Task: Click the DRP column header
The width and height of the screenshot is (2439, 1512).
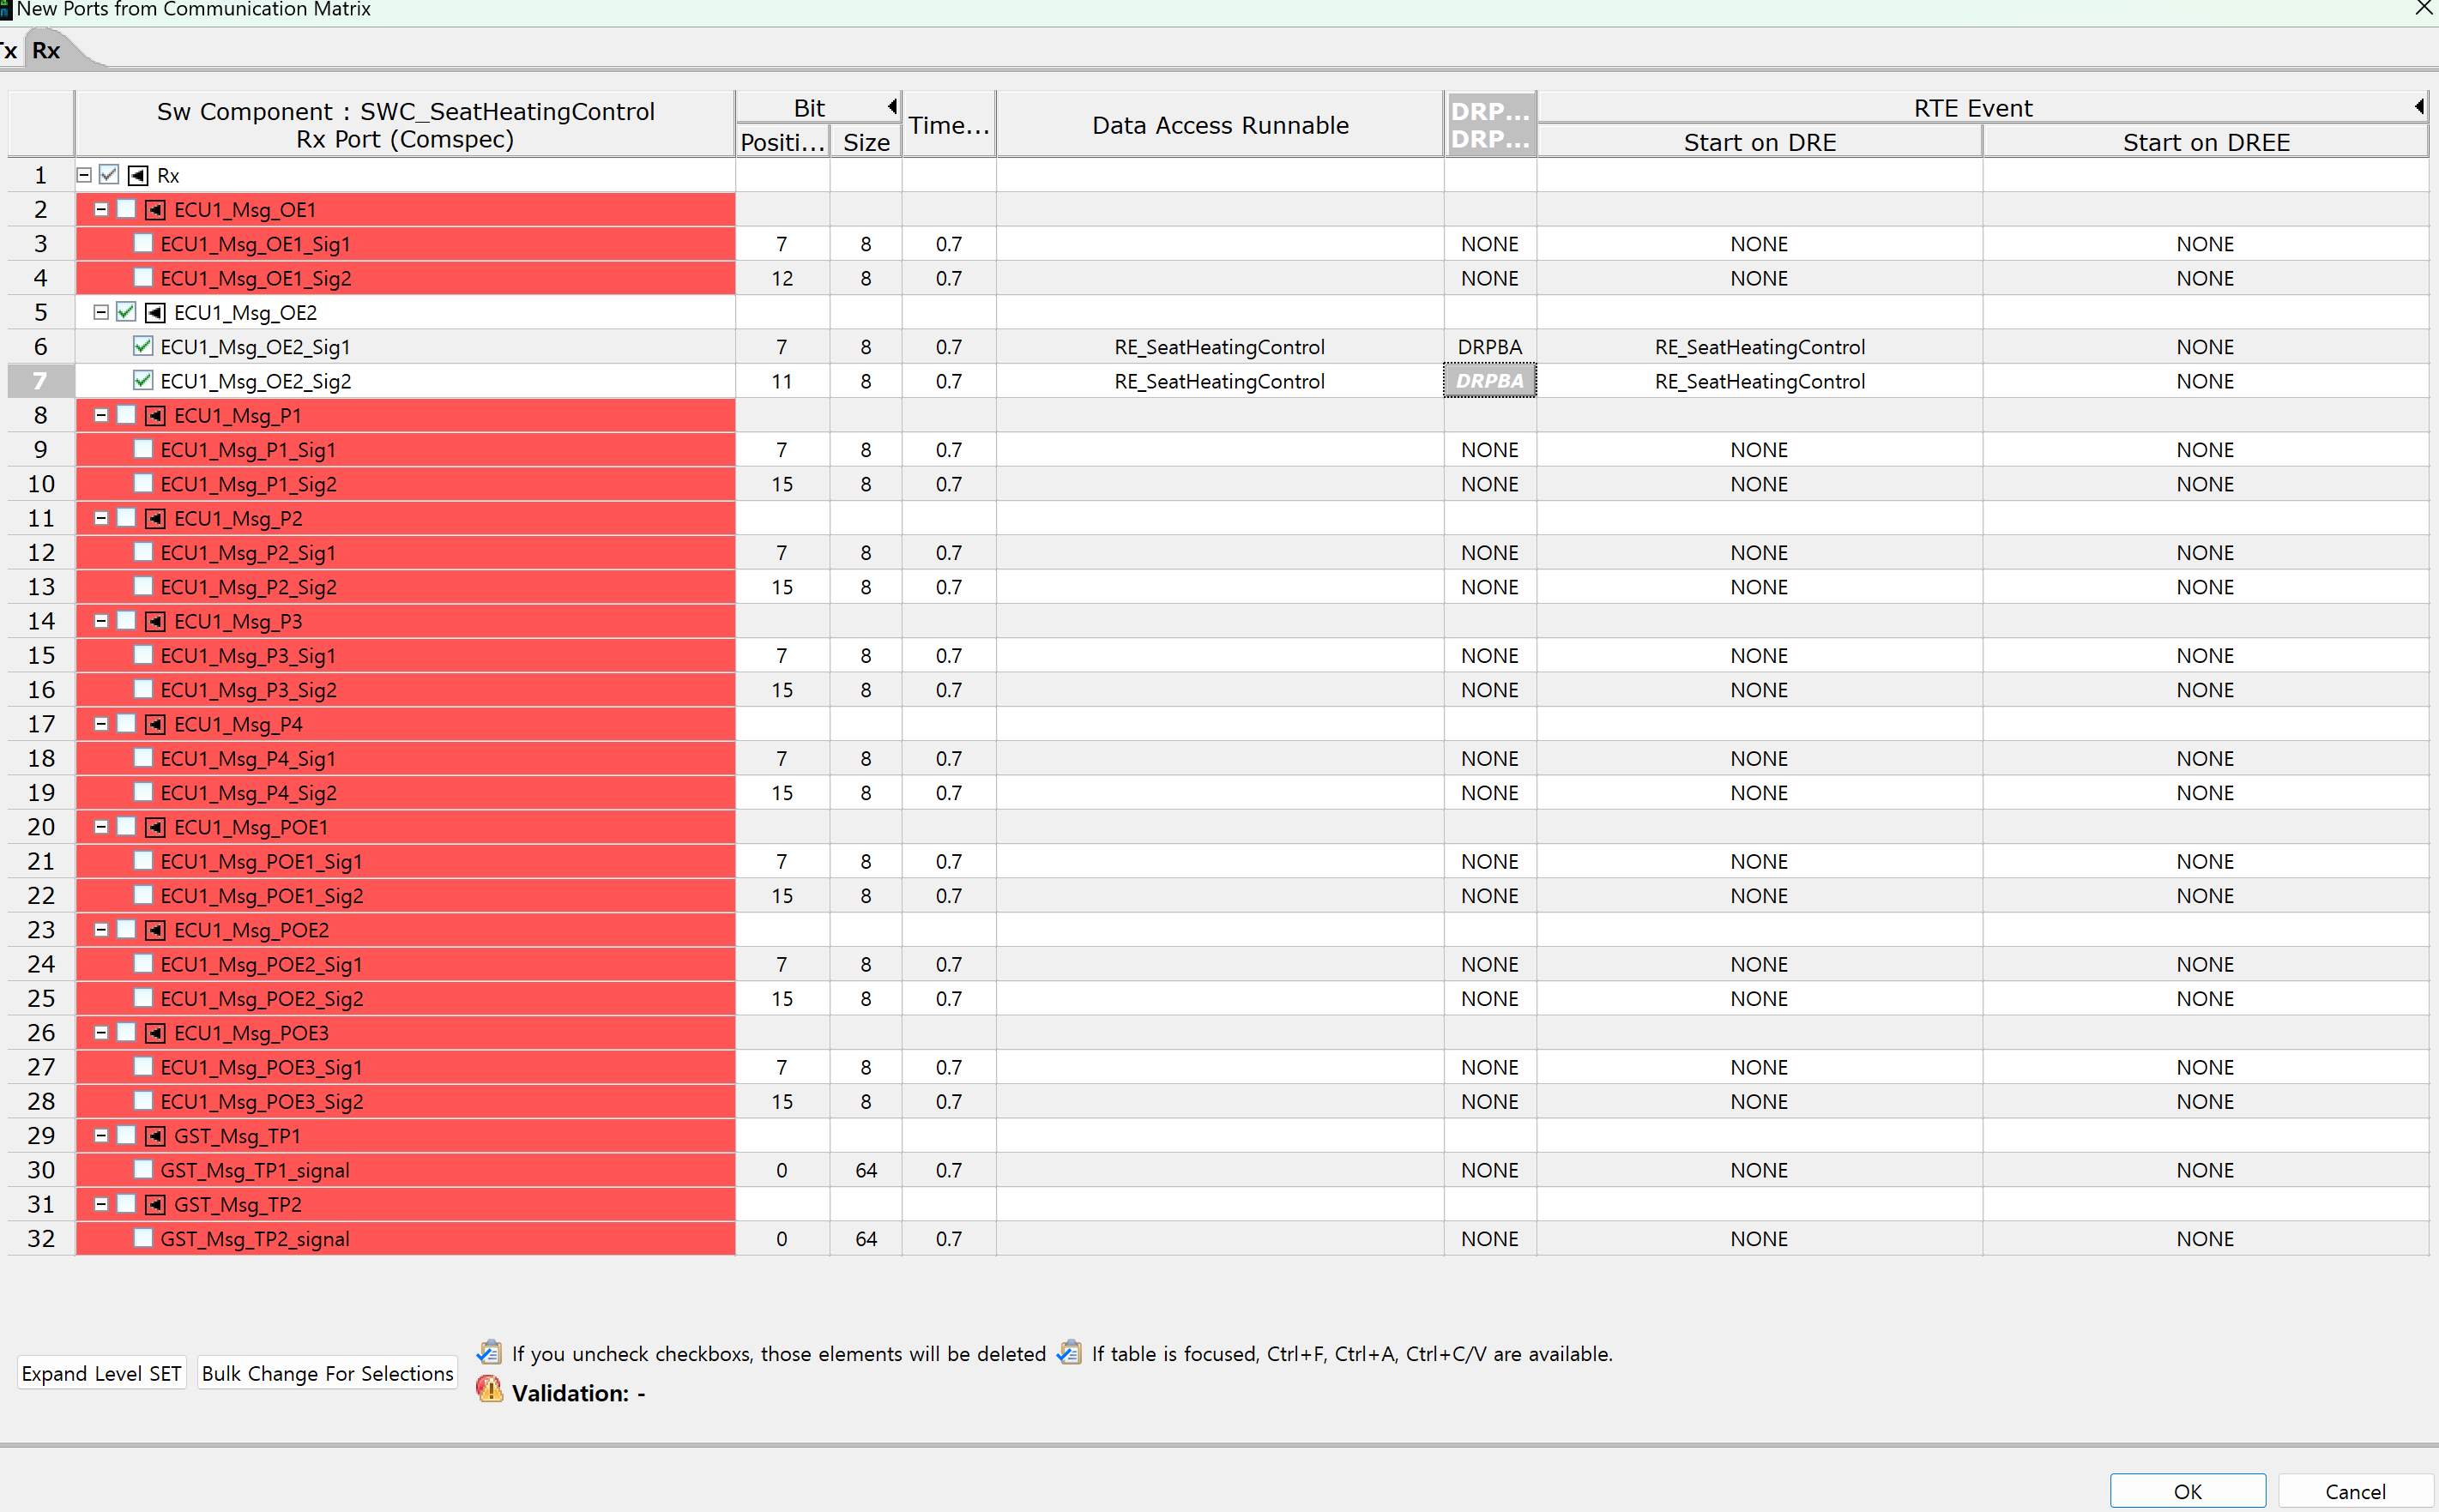Action: [1490, 125]
